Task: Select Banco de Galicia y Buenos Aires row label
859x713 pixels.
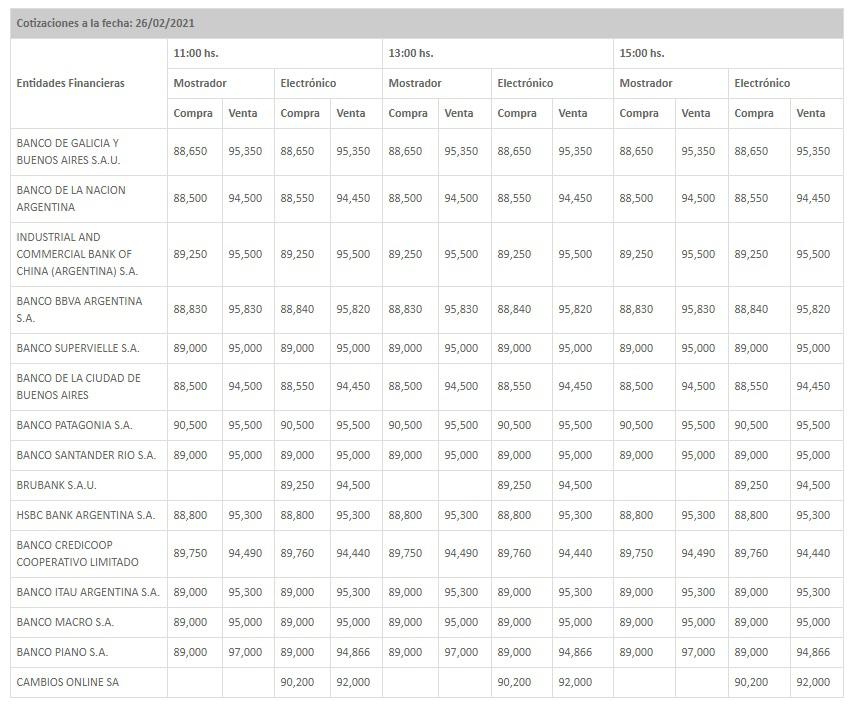Action: [68, 152]
